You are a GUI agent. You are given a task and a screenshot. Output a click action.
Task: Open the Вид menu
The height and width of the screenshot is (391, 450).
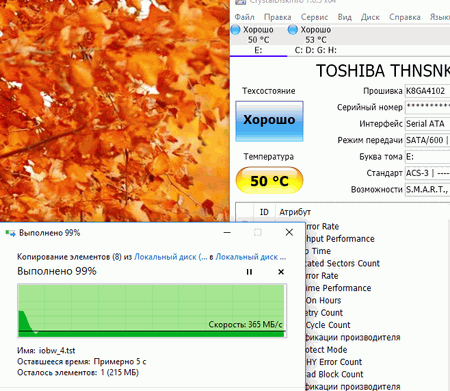click(344, 17)
